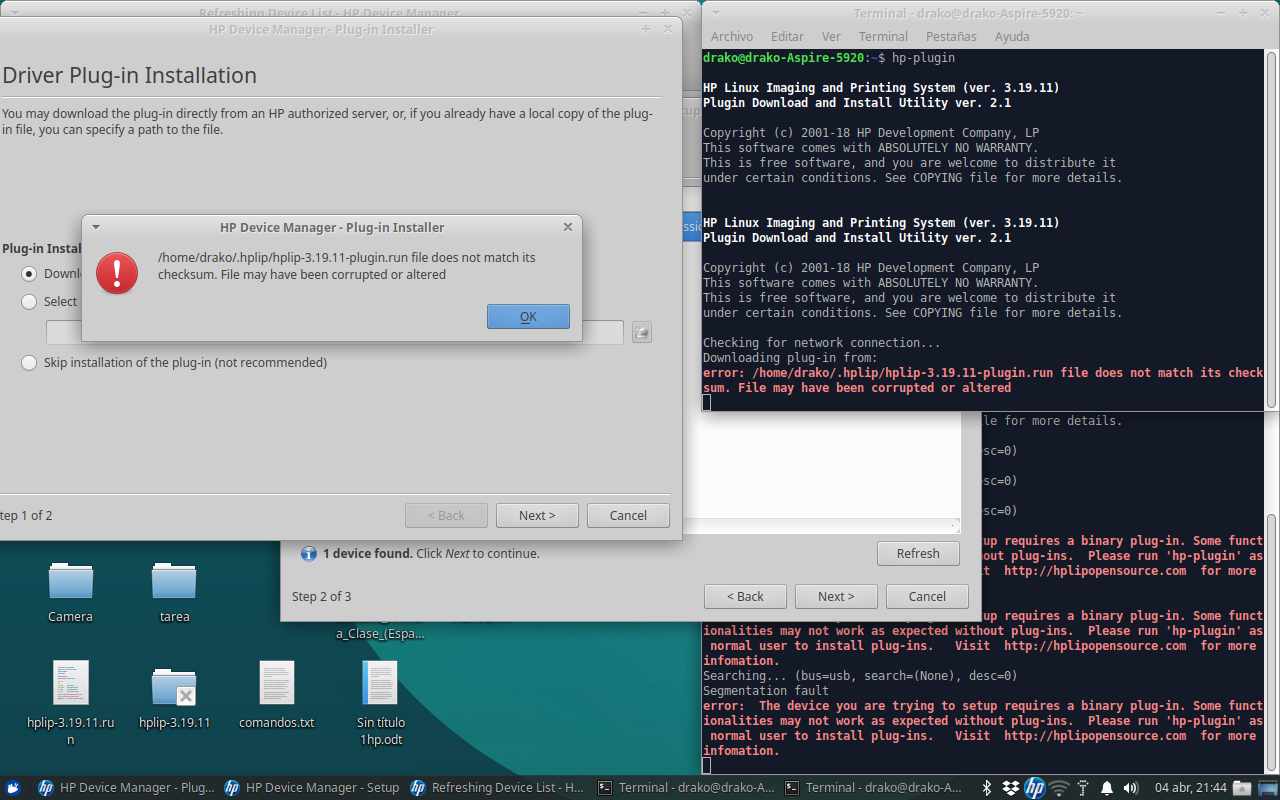Open the Ayuda menu in Terminal
Image resolution: width=1280 pixels, height=800 pixels.
point(1012,37)
